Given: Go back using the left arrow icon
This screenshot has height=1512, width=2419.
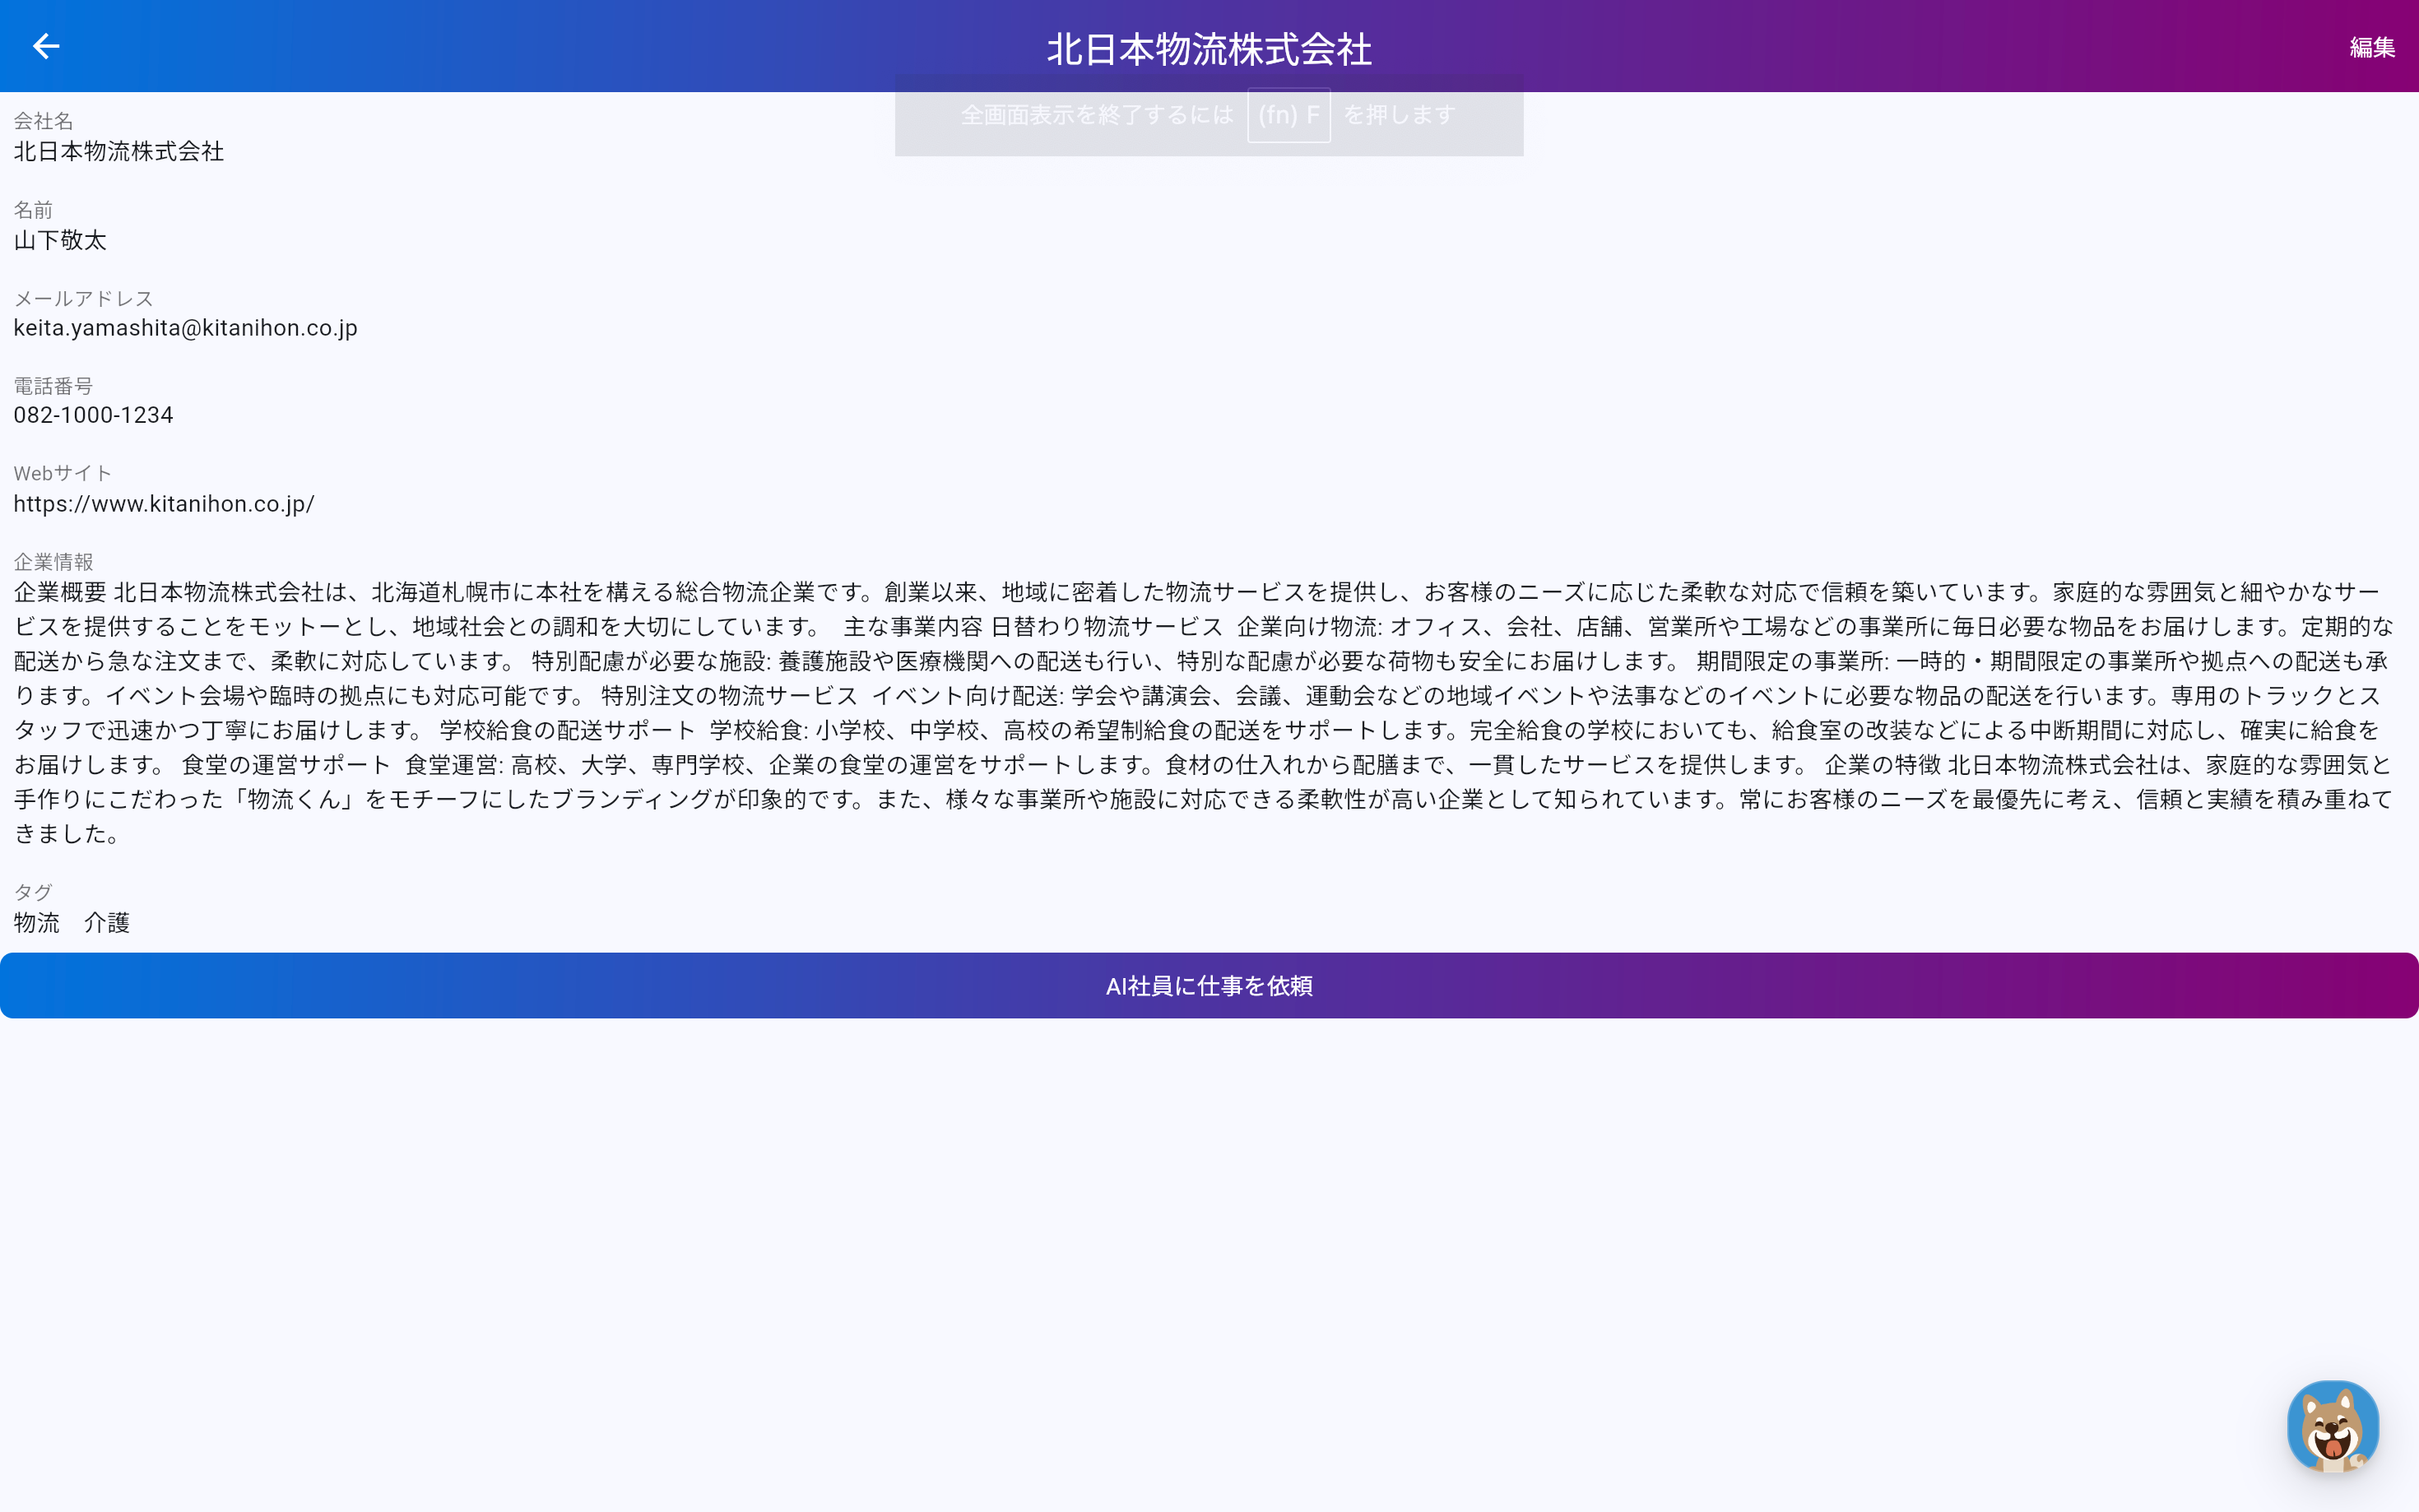Looking at the screenshot, I should (46, 46).
